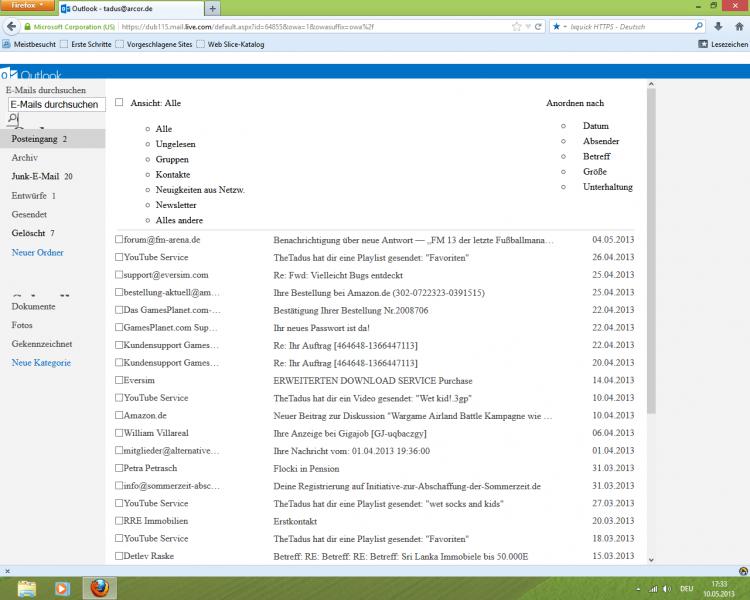Close the add-on bar with the x
The image size is (750, 600).
pos(7,571)
